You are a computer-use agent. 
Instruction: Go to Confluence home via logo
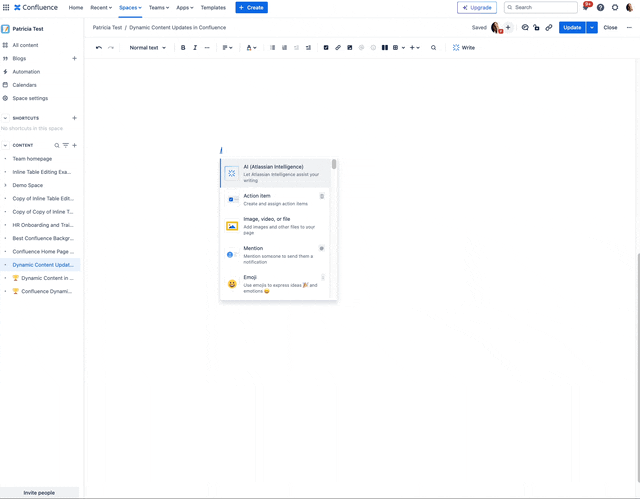36,7
